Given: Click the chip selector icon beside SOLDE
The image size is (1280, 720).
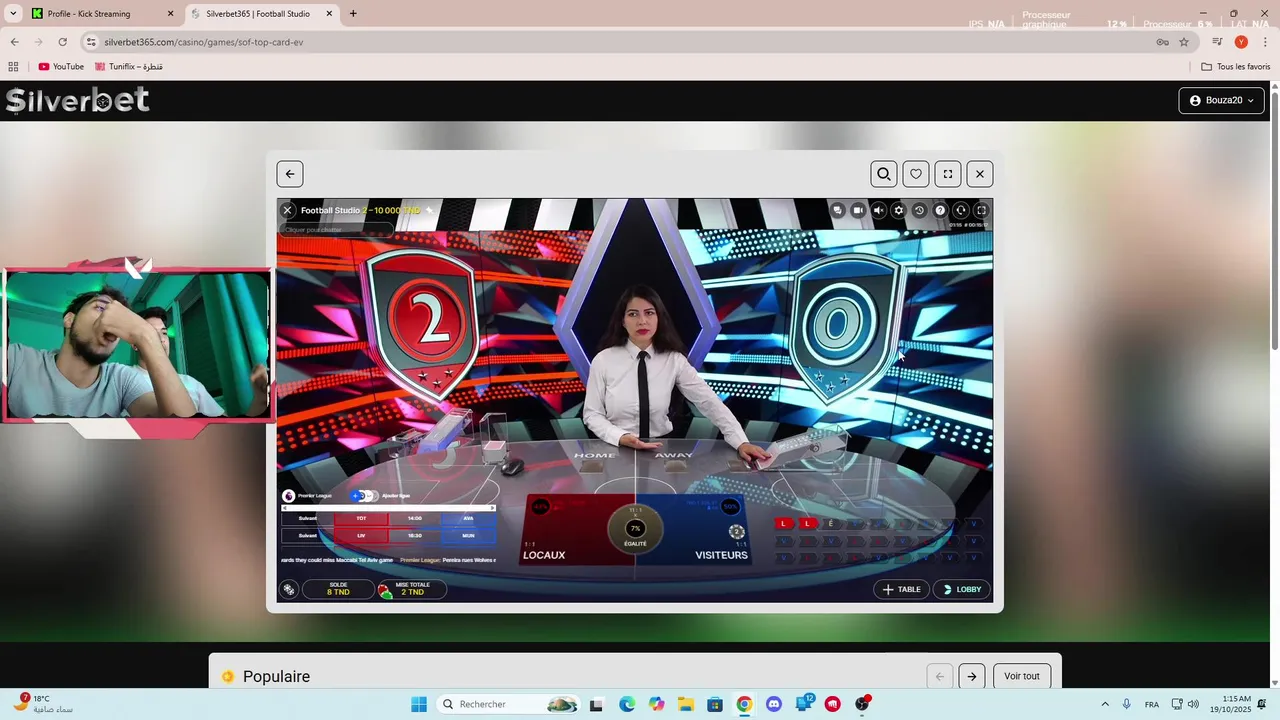Looking at the screenshot, I should tap(289, 590).
